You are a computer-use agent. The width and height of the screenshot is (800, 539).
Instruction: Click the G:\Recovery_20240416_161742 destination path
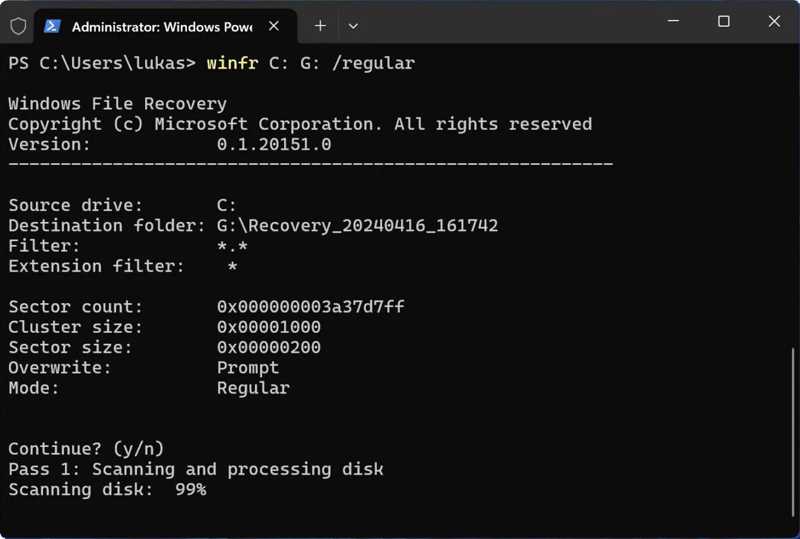coord(357,226)
